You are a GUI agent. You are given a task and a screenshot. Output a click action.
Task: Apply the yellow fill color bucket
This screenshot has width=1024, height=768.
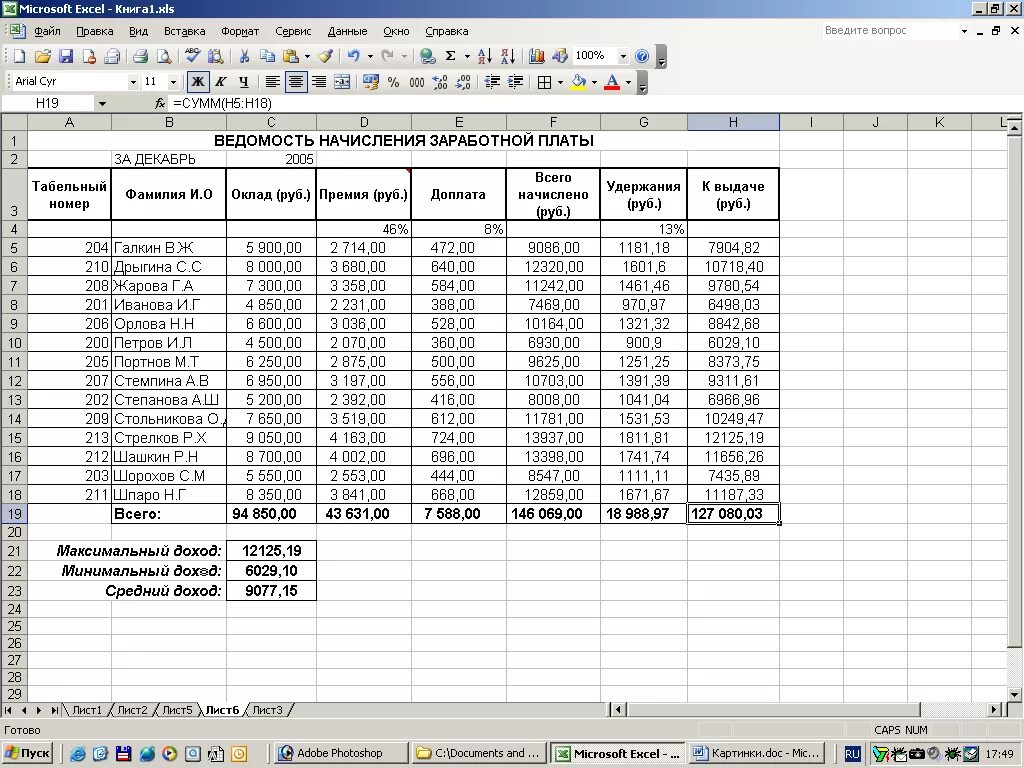pyautogui.click(x=579, y=82)
